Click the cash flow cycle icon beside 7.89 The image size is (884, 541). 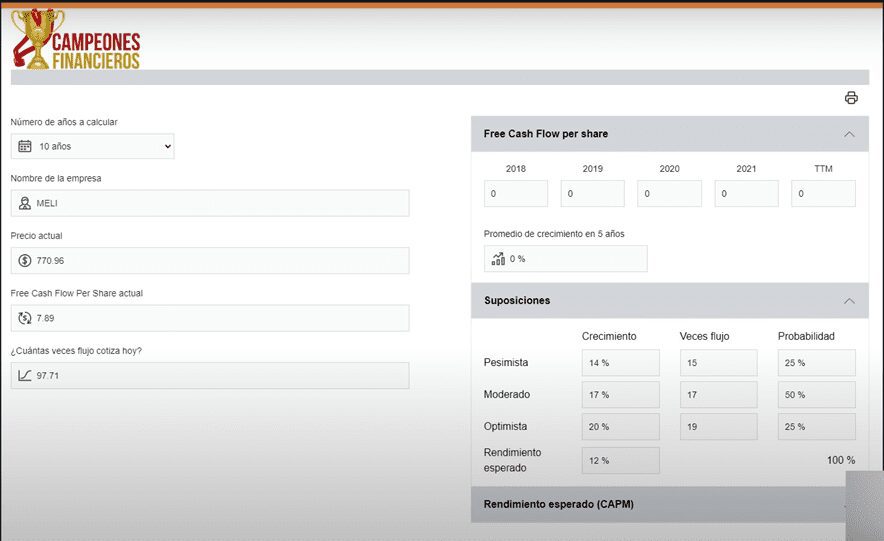point(25,318)
